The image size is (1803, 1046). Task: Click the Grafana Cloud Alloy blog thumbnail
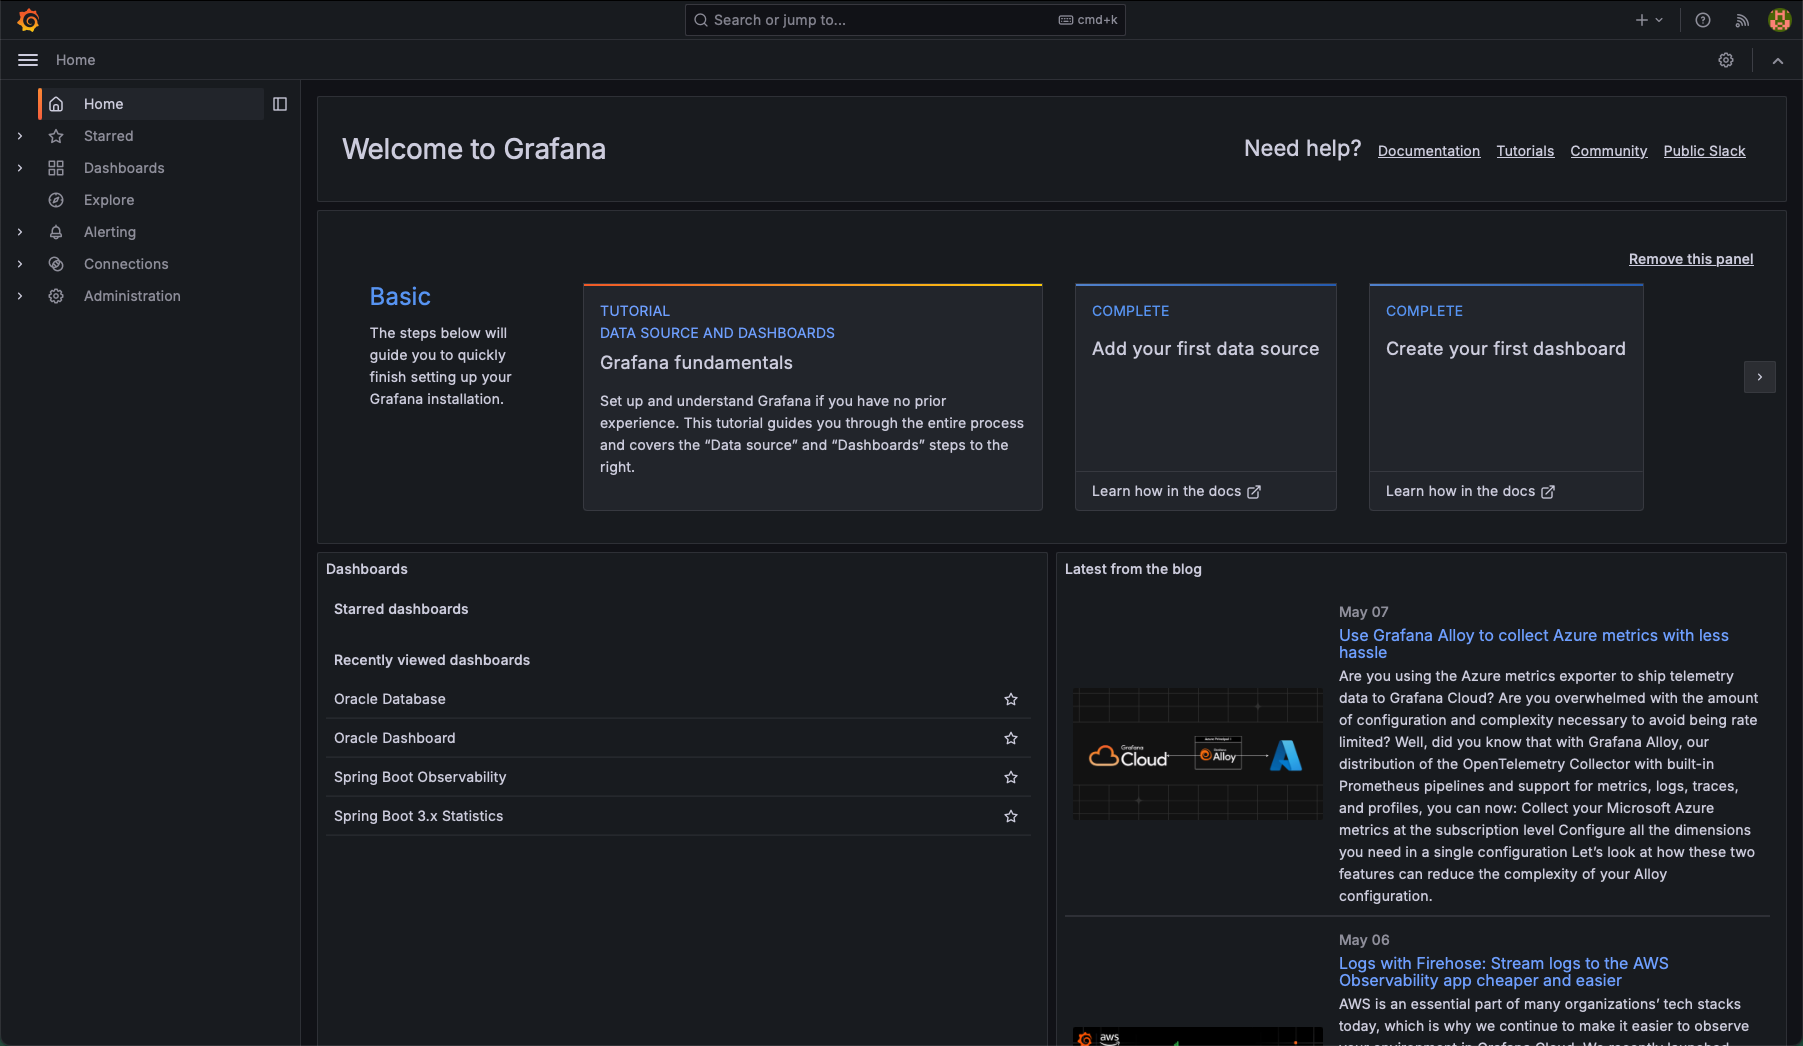(x=1198, y=754)
